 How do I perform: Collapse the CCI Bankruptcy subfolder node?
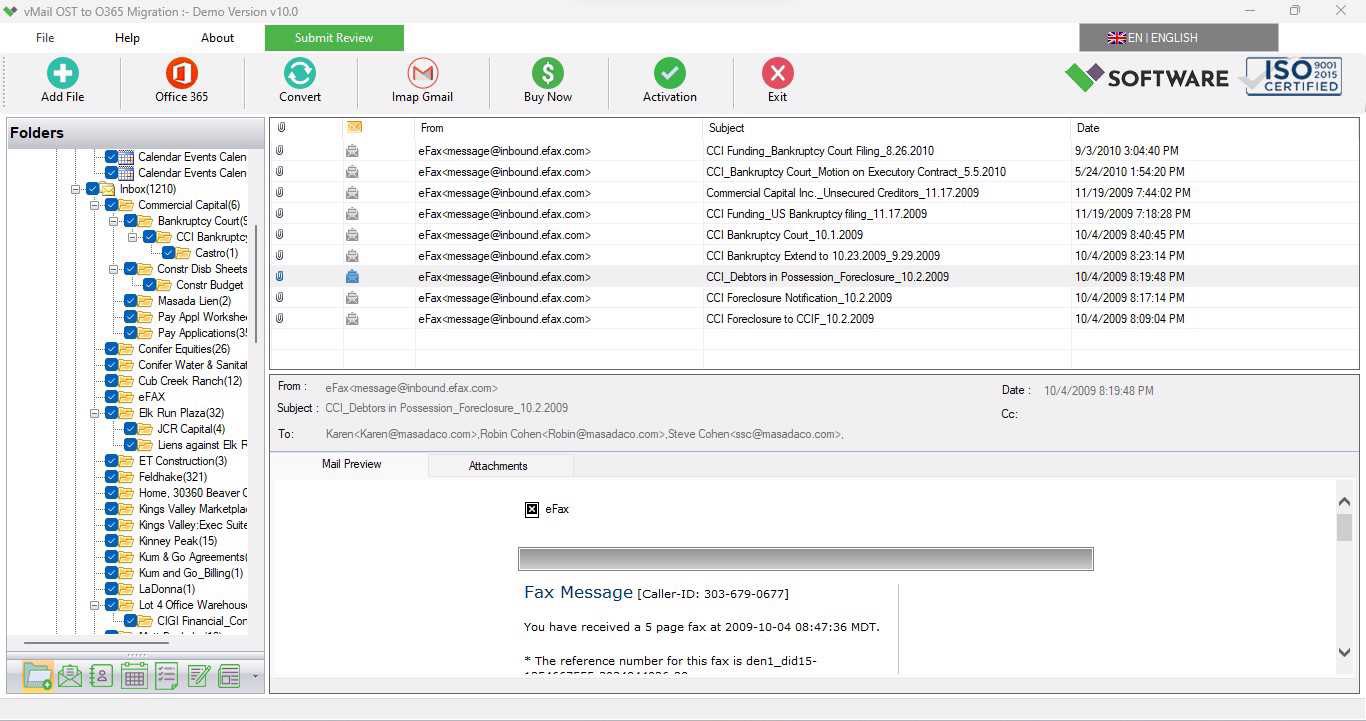pos(133,237)
